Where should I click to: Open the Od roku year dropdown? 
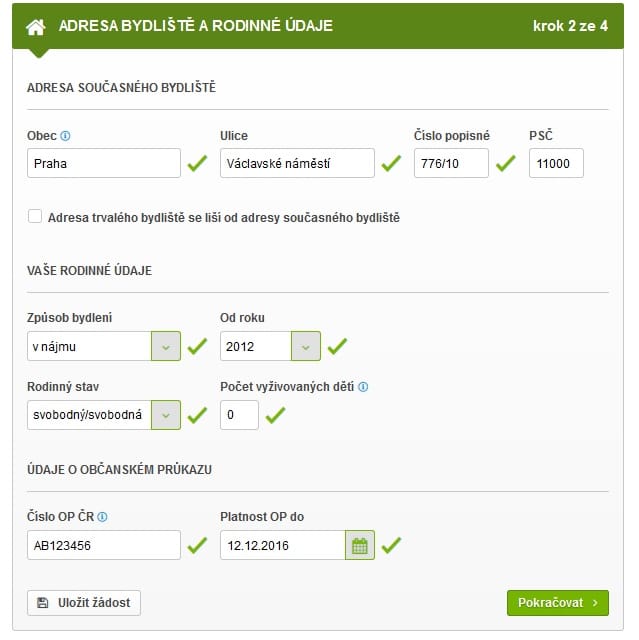point(306,346)
